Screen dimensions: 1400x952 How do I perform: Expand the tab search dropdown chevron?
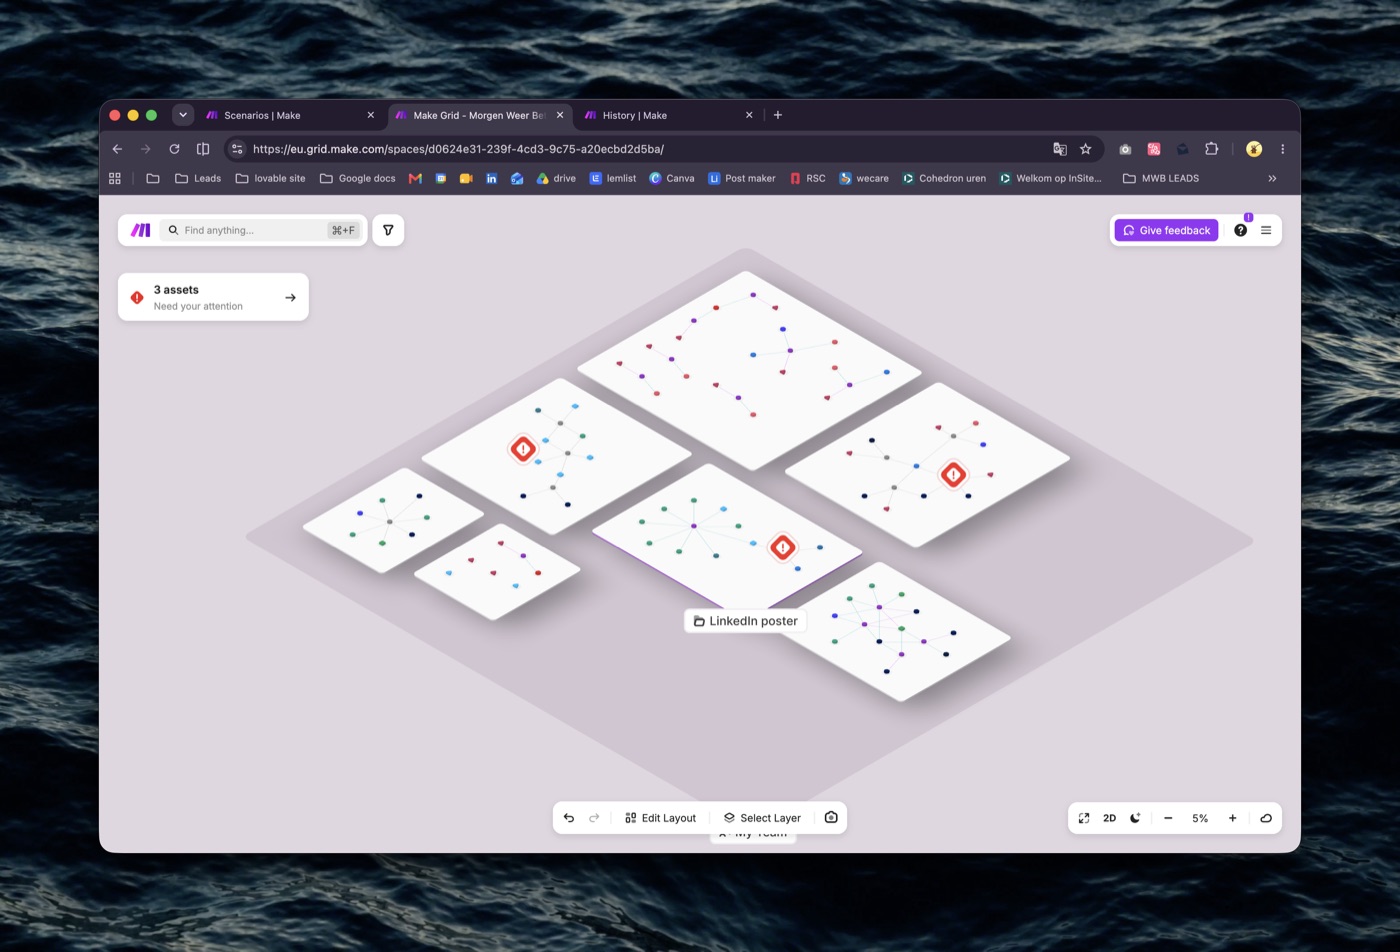183,115
